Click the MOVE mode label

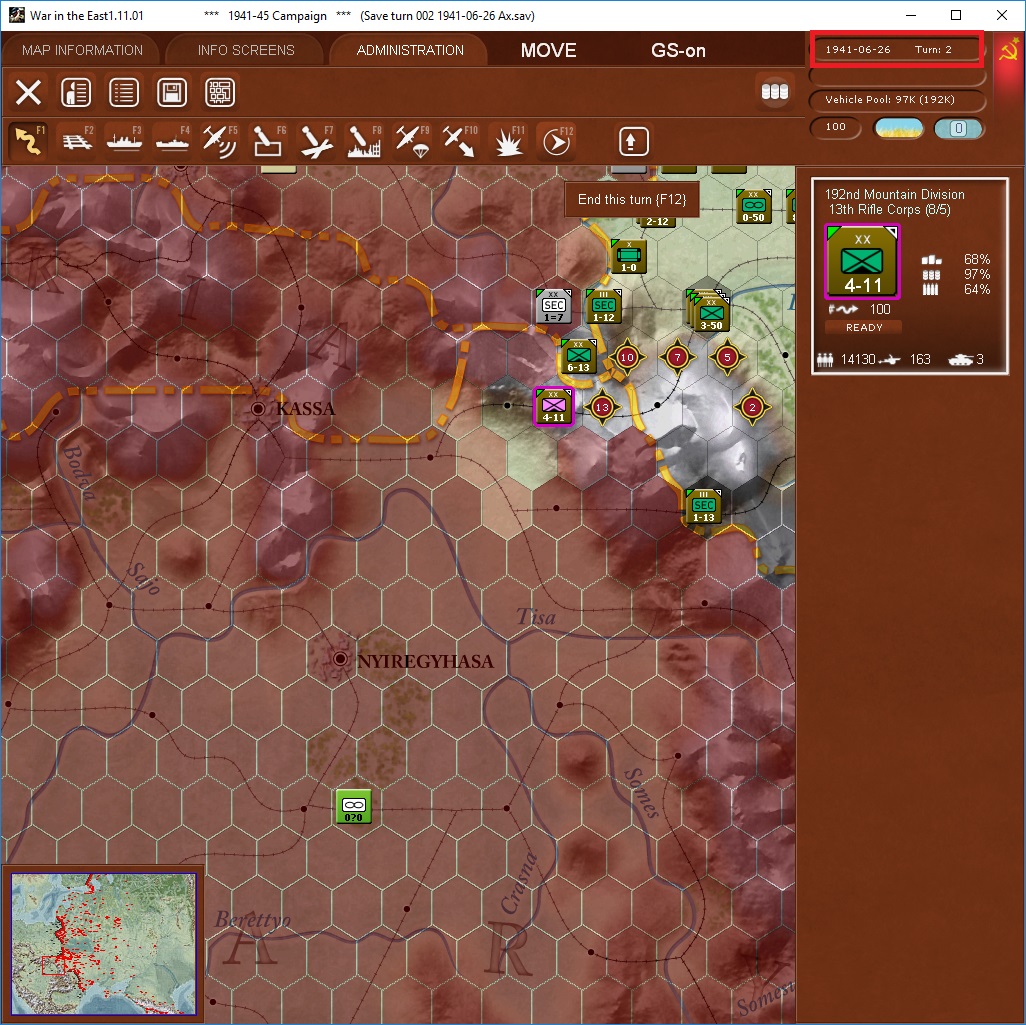[x=548, y=50]
